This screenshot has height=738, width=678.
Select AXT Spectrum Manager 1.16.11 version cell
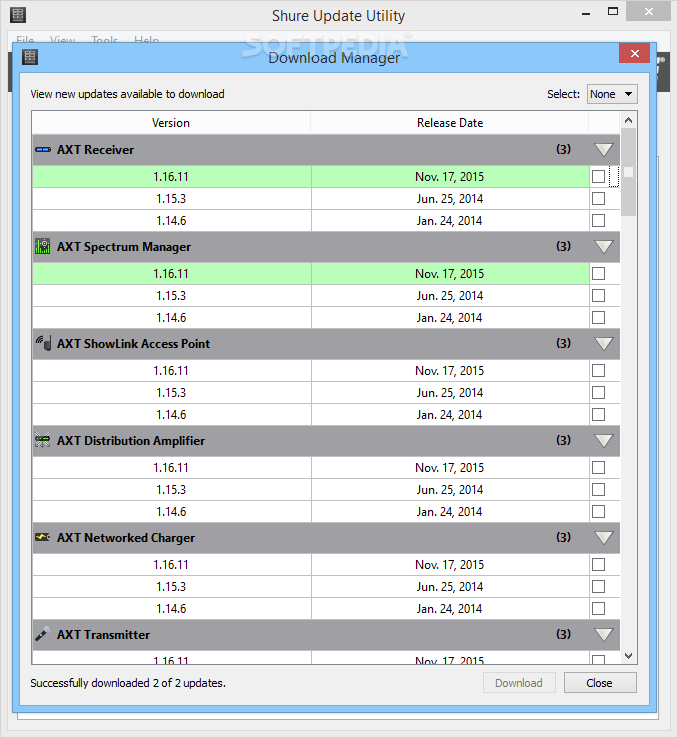[171, 273]
